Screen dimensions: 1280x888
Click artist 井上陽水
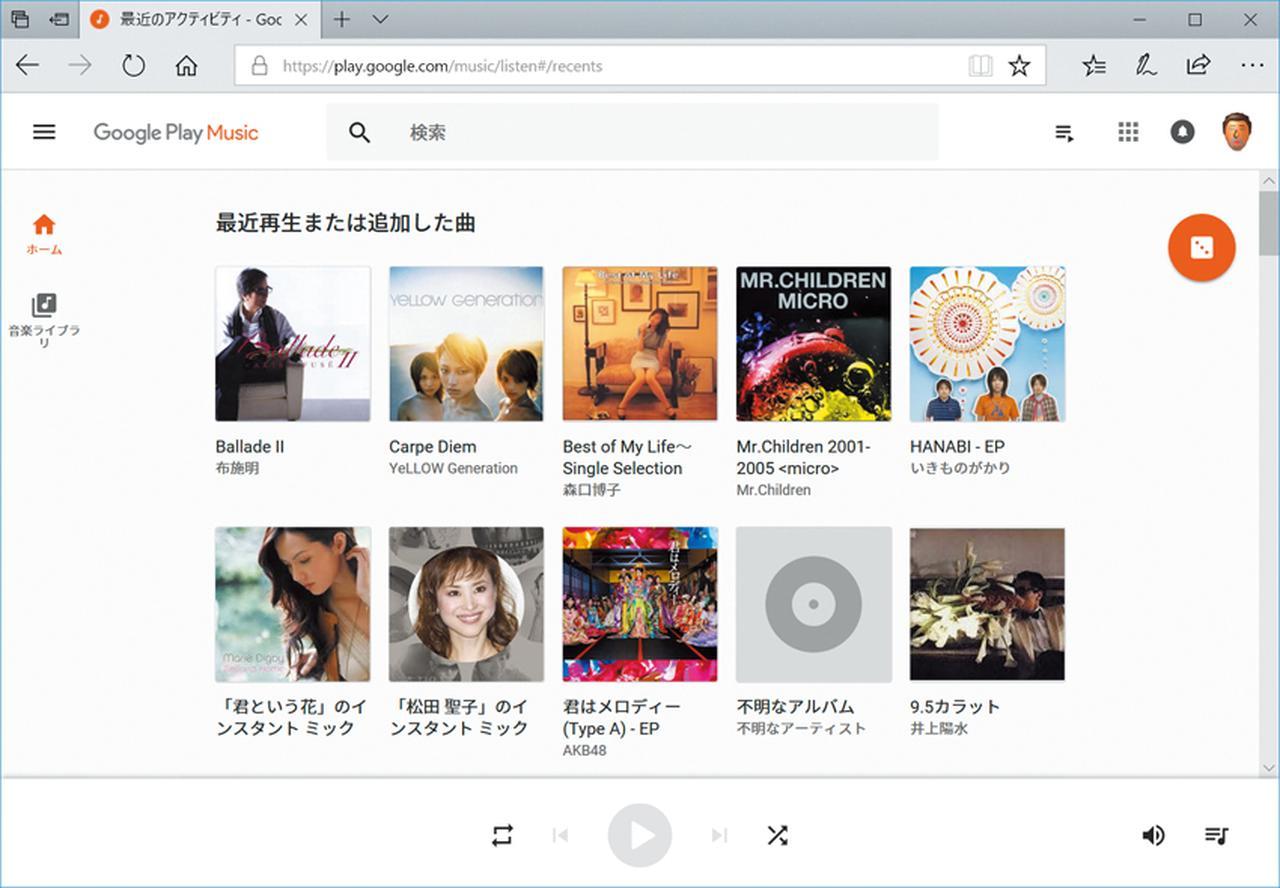(939, 728)
